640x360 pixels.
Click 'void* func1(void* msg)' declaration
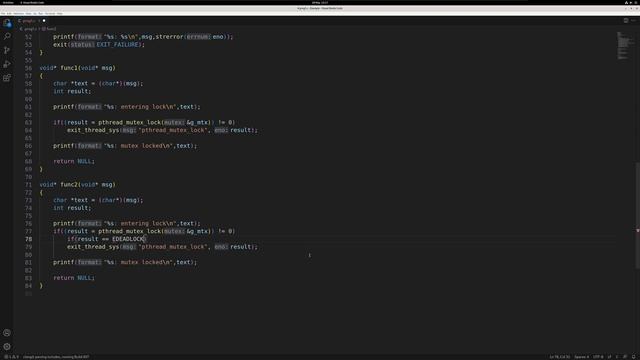point(78,68)
